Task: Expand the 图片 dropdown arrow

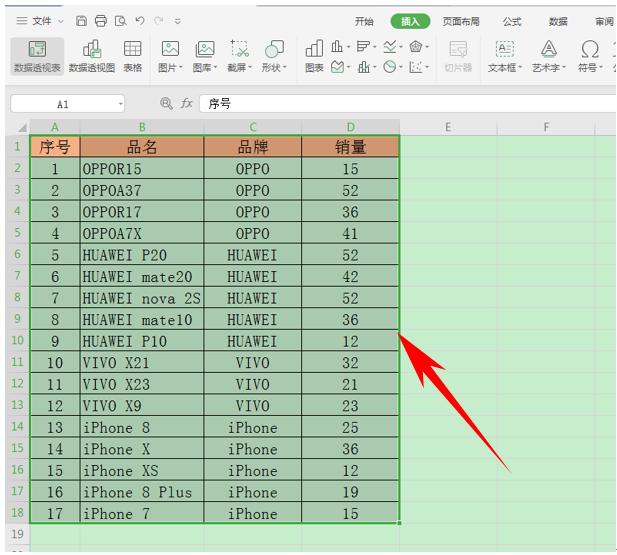Action: pyautogui.click(x=181, y=67)
